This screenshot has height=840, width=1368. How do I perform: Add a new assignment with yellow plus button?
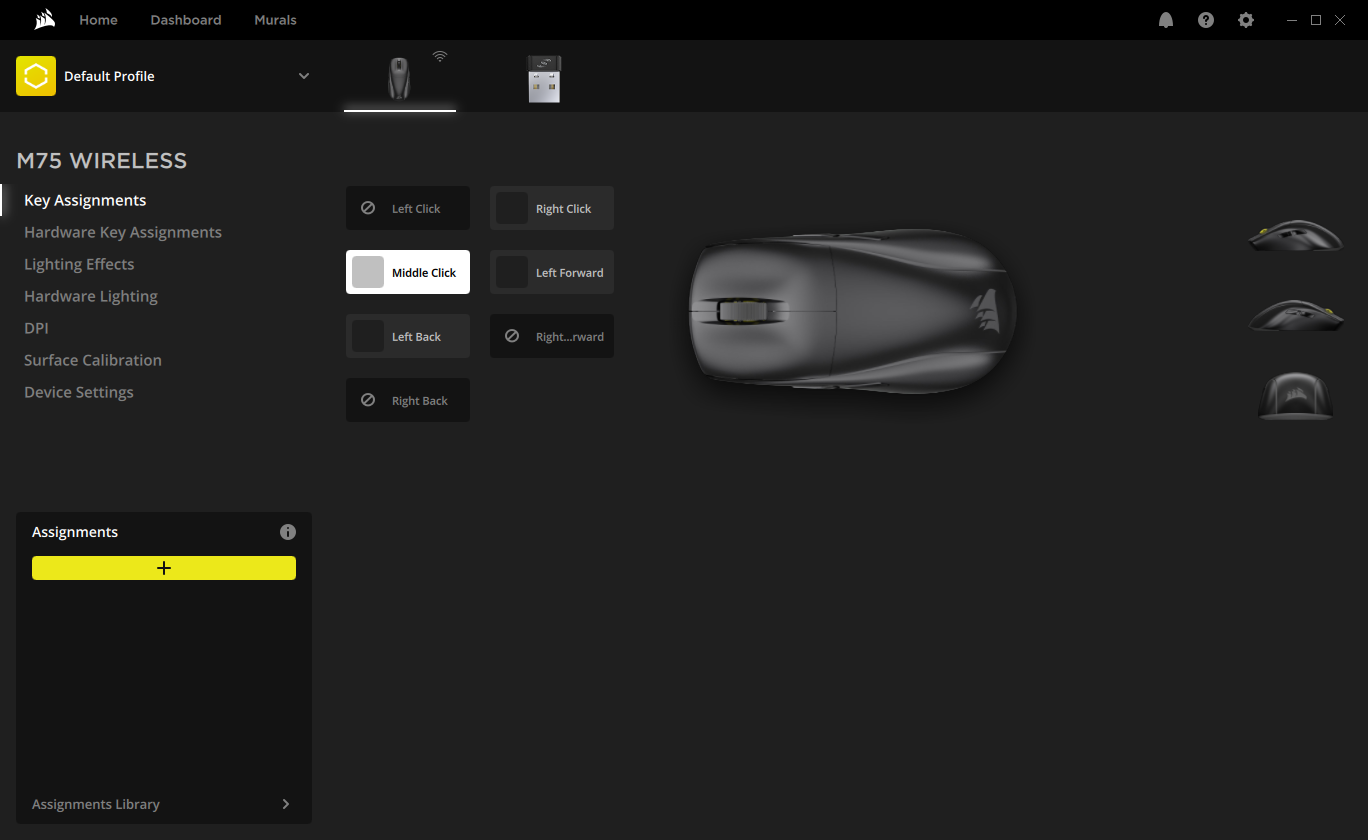164,568
